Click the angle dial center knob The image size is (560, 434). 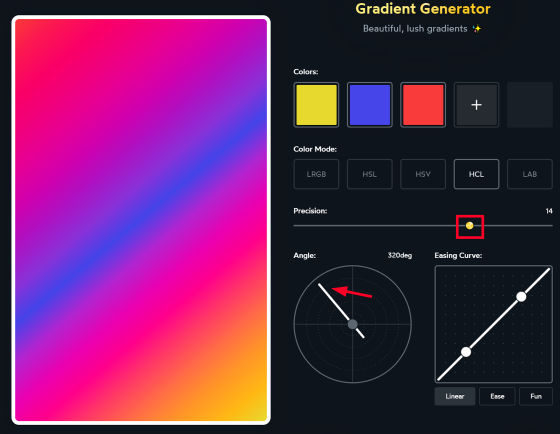[352, 324]
